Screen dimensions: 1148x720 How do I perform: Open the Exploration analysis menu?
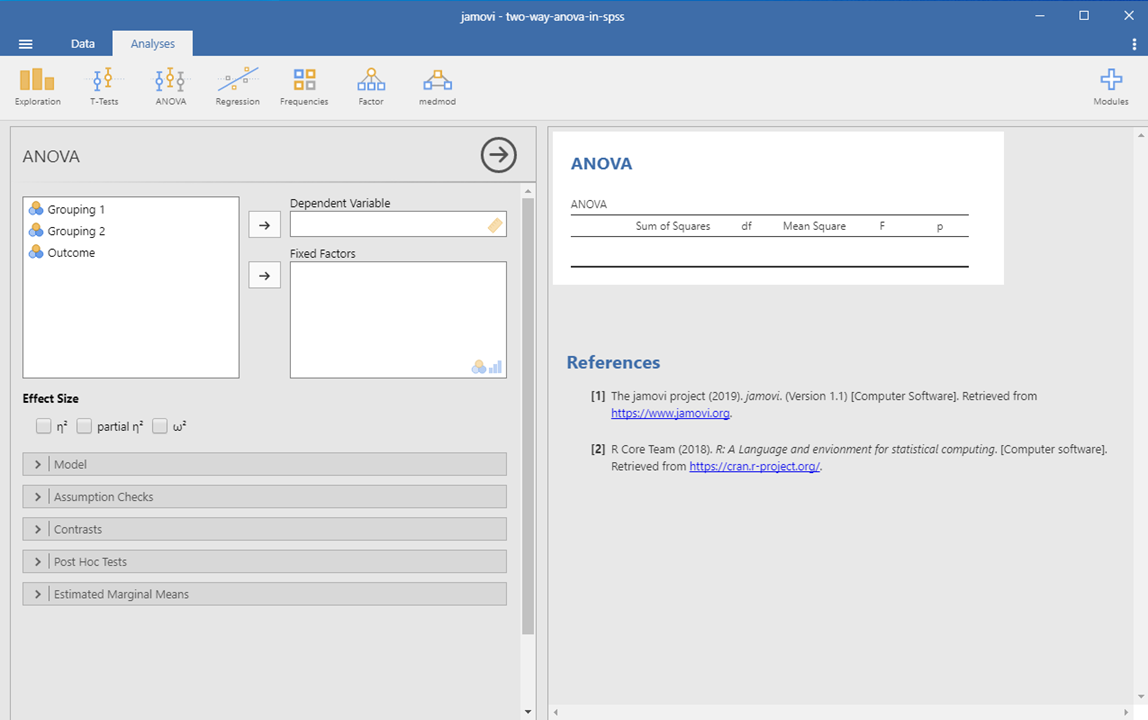37,87
